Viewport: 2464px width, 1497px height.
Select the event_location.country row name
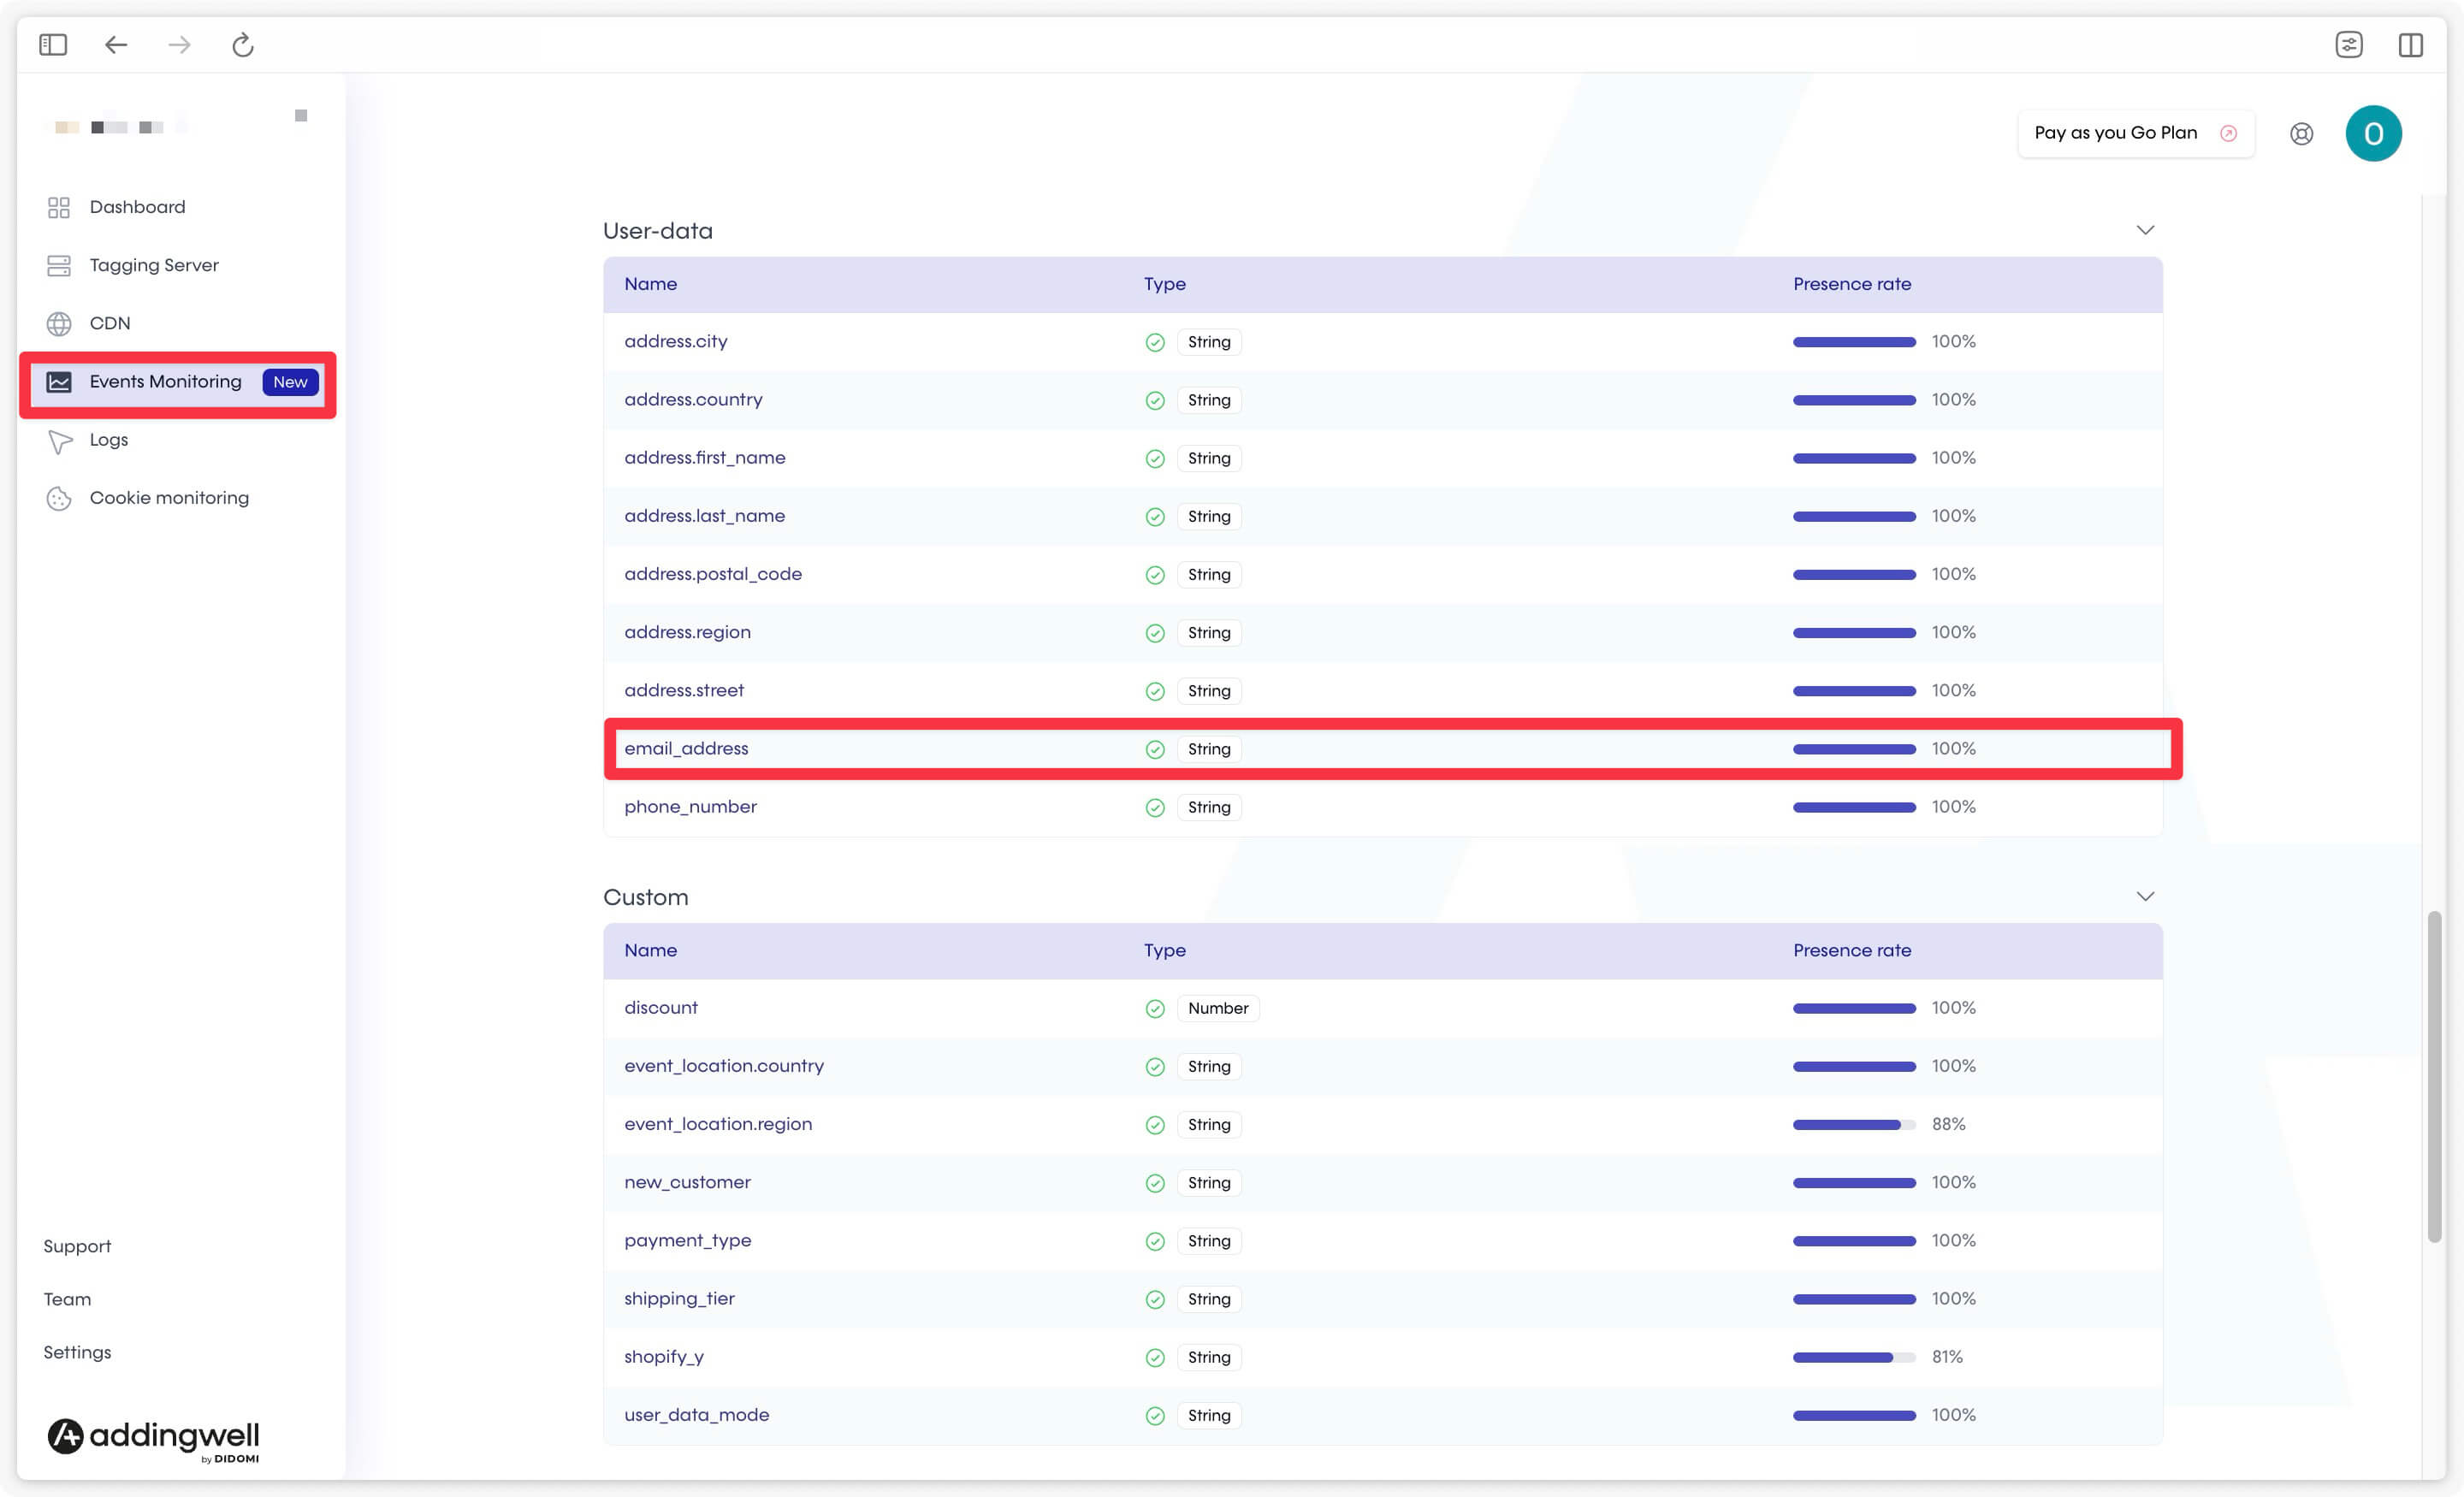tap(724, 1066)
